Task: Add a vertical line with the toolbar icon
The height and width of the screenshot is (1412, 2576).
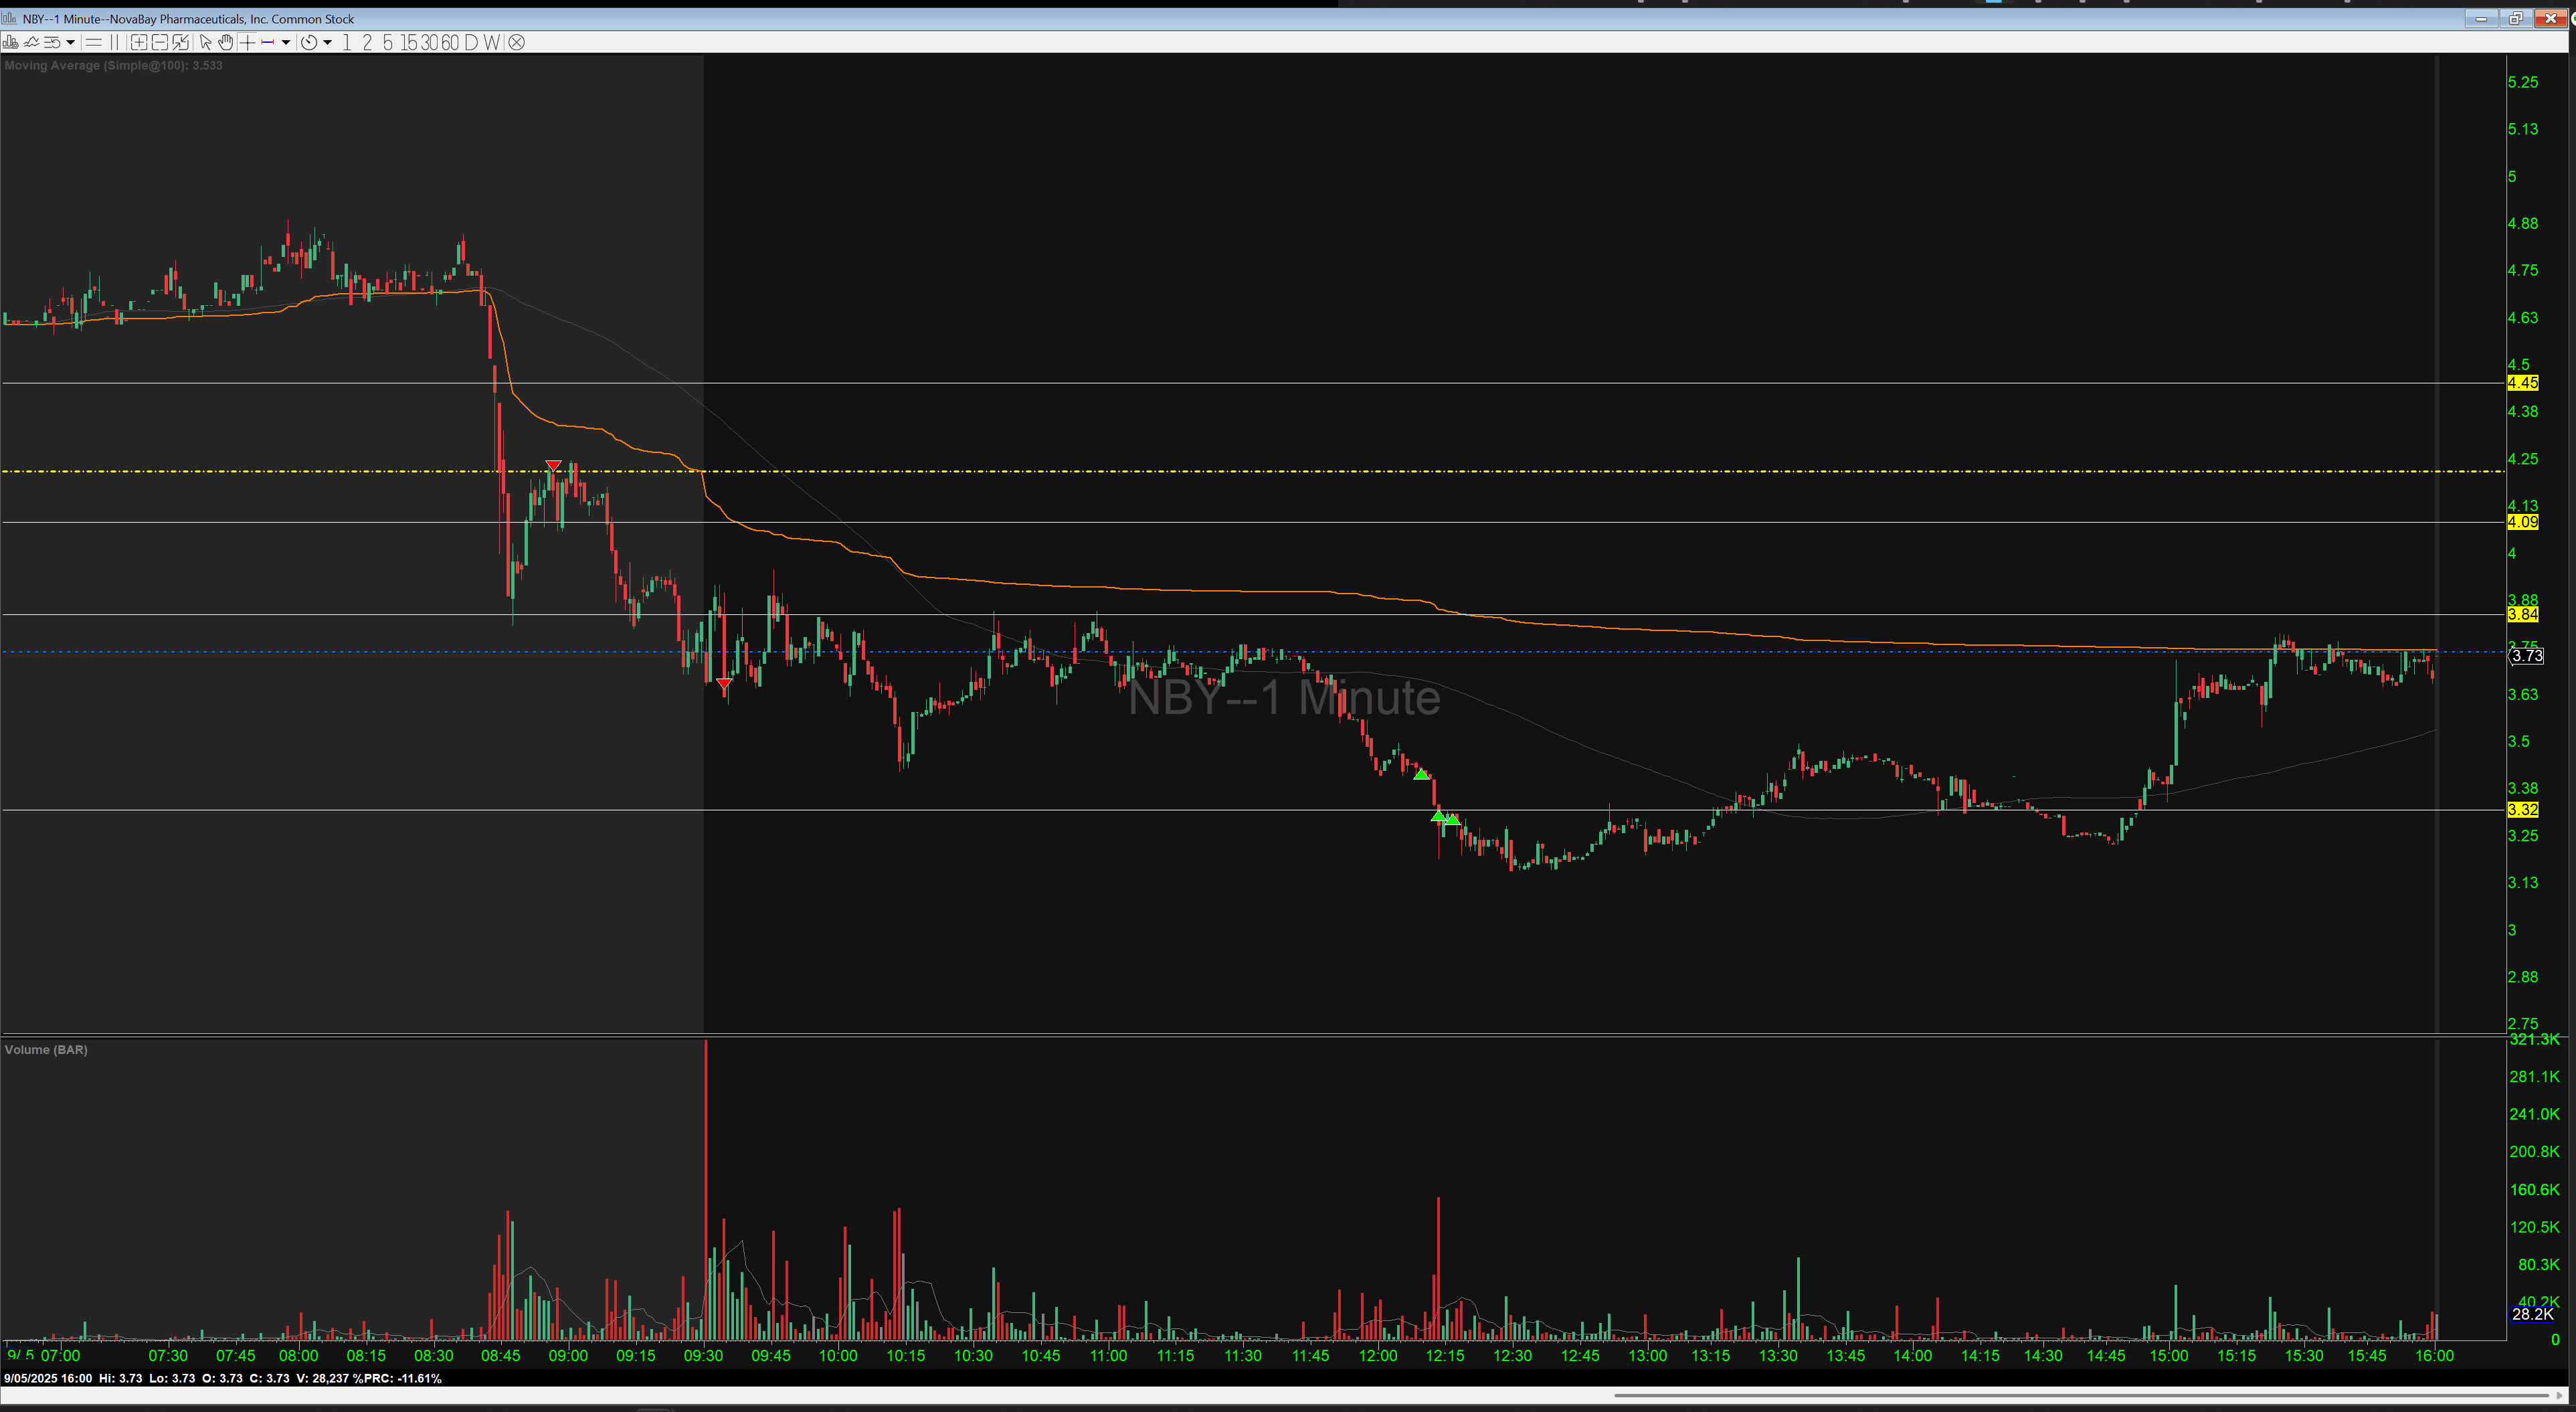Action: click(x=115, y=42)
